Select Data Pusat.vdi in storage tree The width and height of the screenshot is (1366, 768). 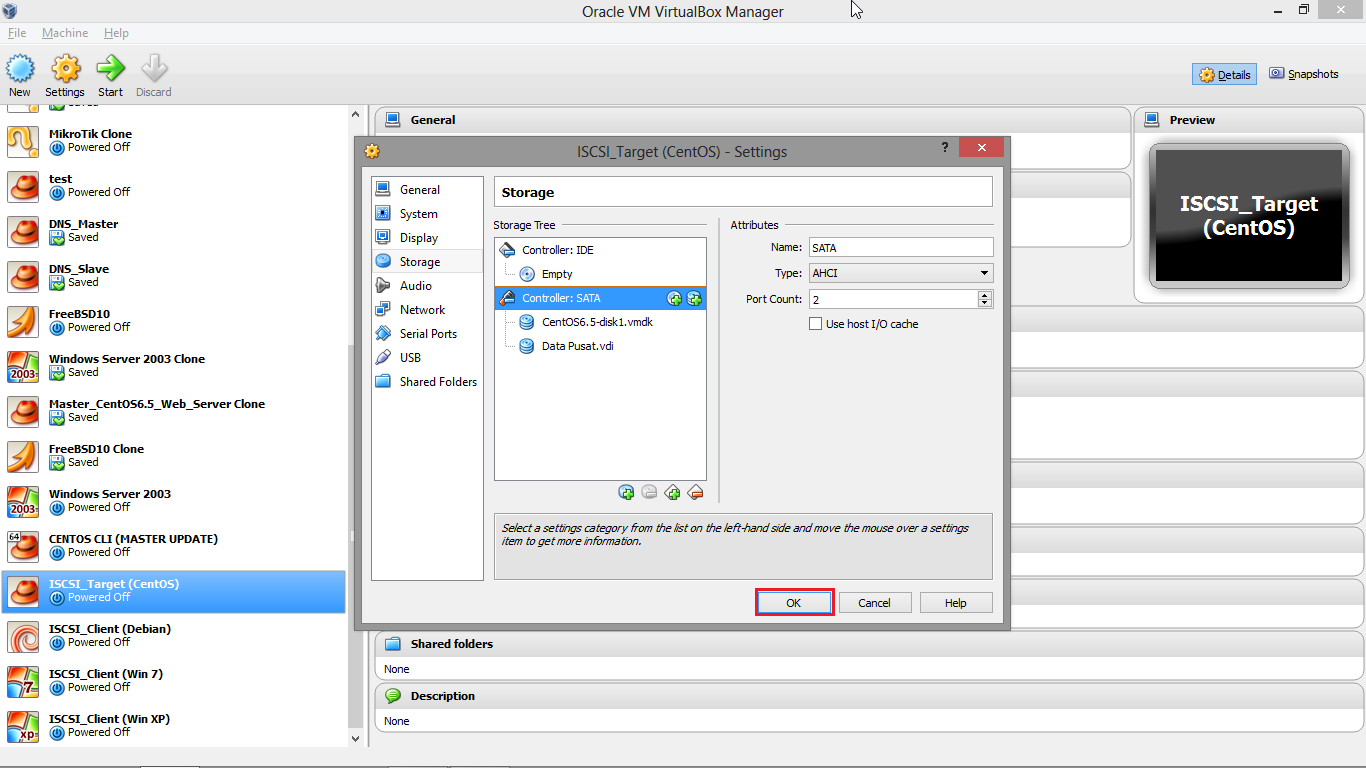click(600, 346)
